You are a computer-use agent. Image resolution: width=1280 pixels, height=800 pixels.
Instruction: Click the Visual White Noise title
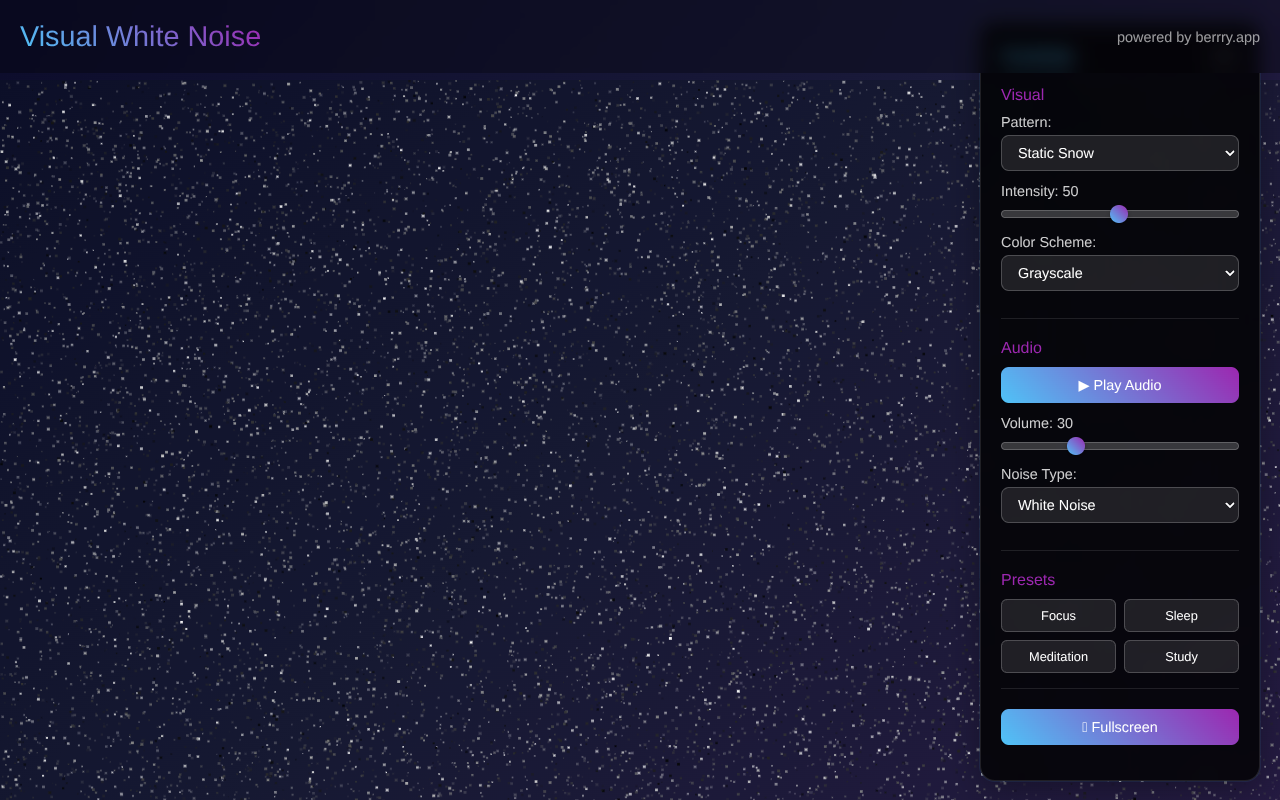140,36
